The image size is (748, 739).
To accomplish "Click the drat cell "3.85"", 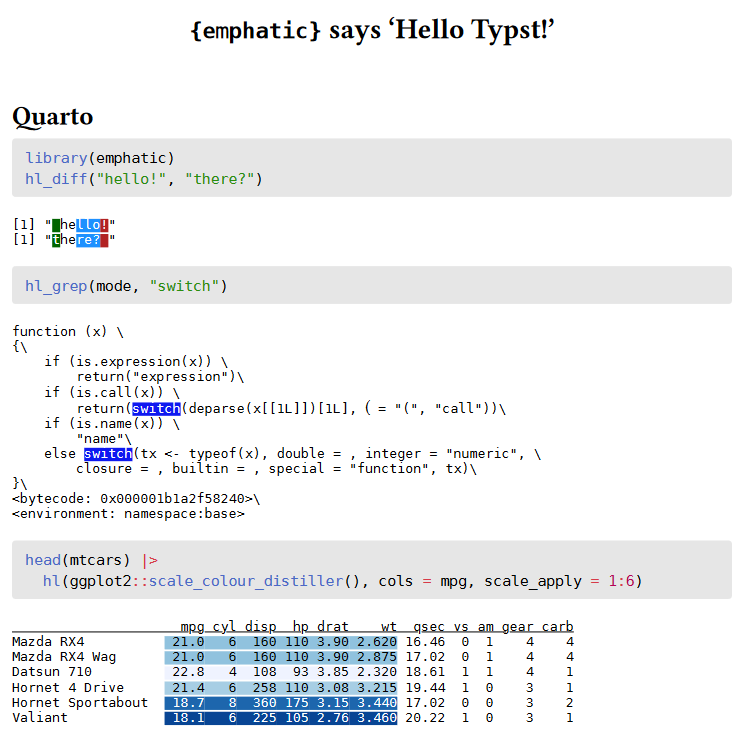I will coord(332,672).
